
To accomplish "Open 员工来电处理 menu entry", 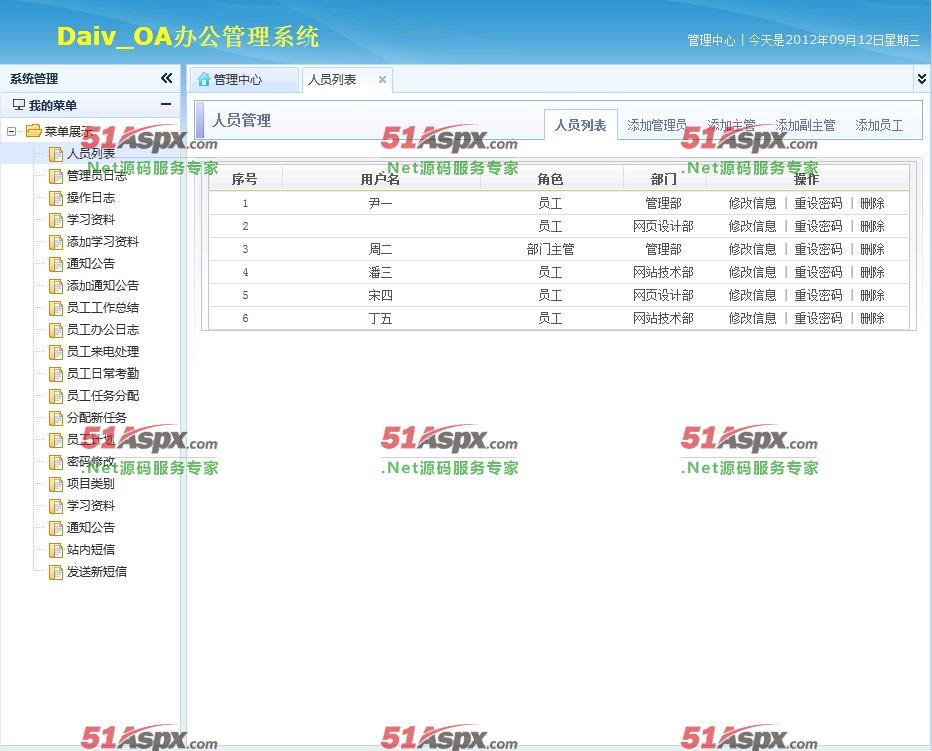I will click(102, 351).
